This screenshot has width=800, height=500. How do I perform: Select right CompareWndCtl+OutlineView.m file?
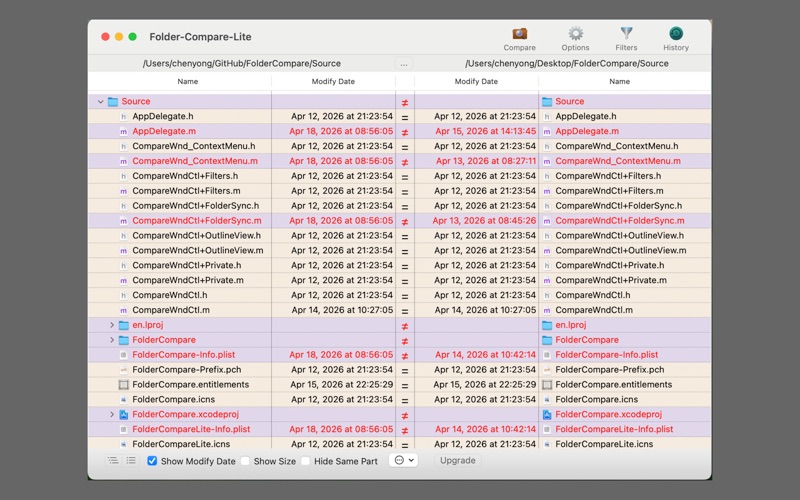tap(621, 251)
